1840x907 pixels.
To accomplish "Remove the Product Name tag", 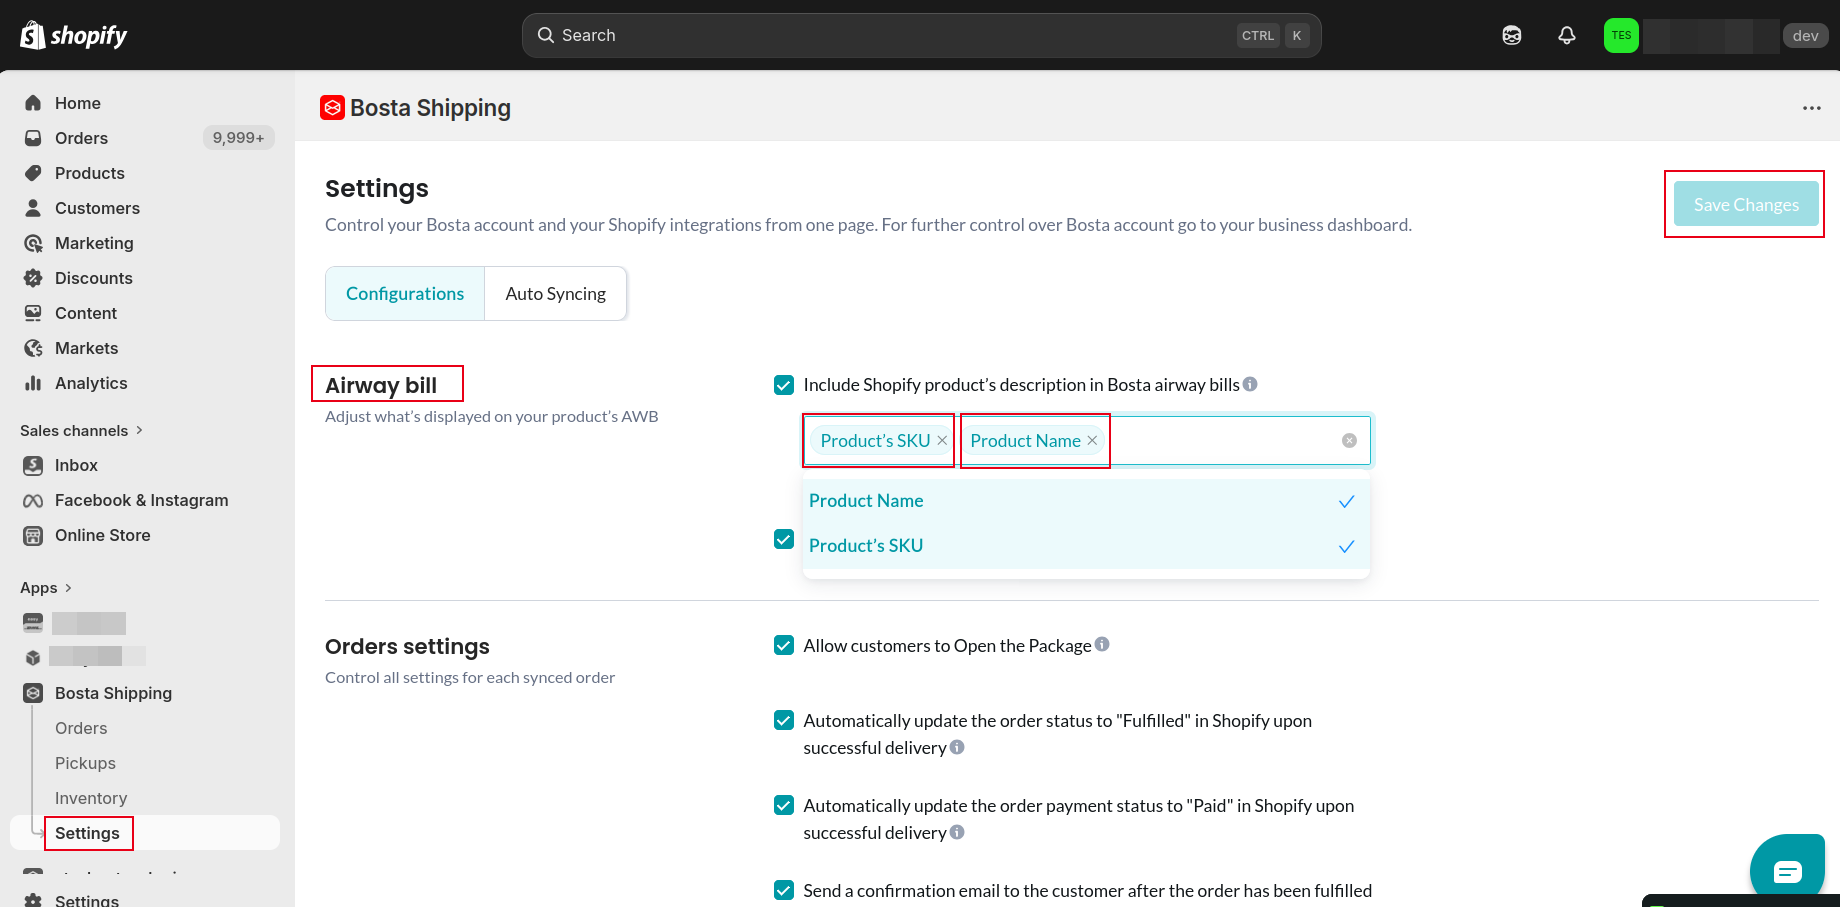I will pos(1092,440).
